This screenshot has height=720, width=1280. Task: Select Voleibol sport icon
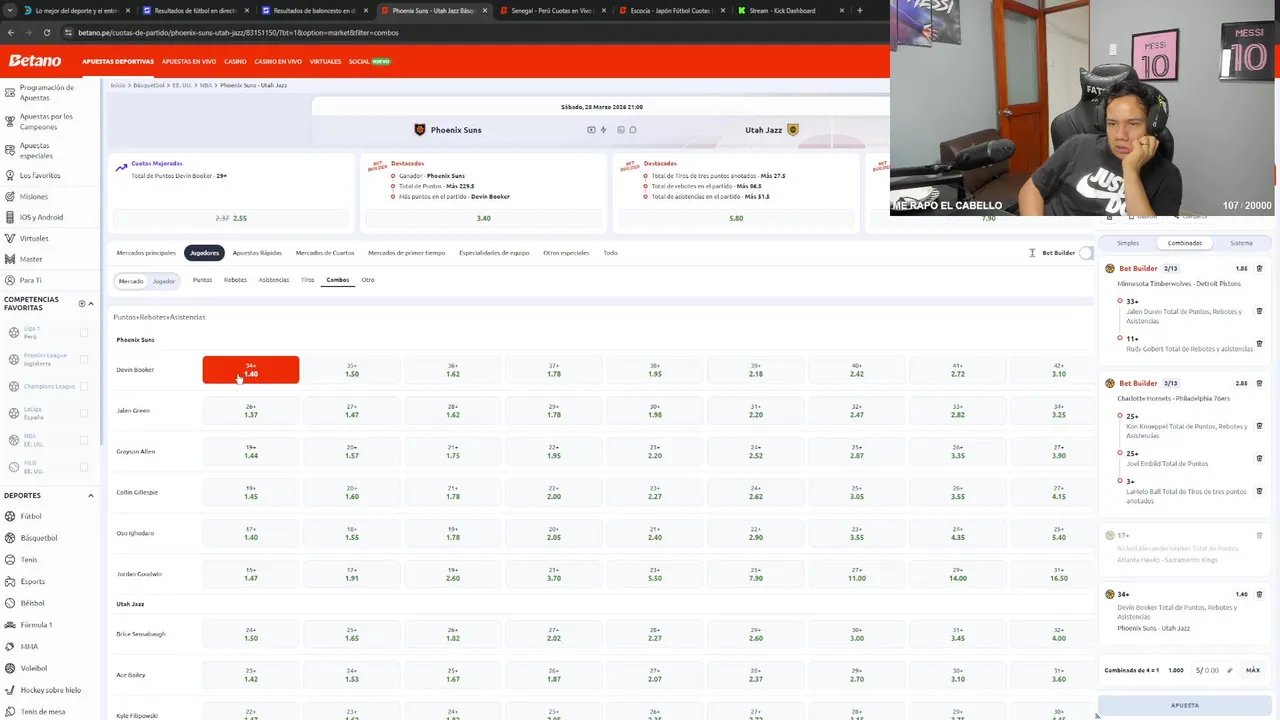(x=9, y=668)
